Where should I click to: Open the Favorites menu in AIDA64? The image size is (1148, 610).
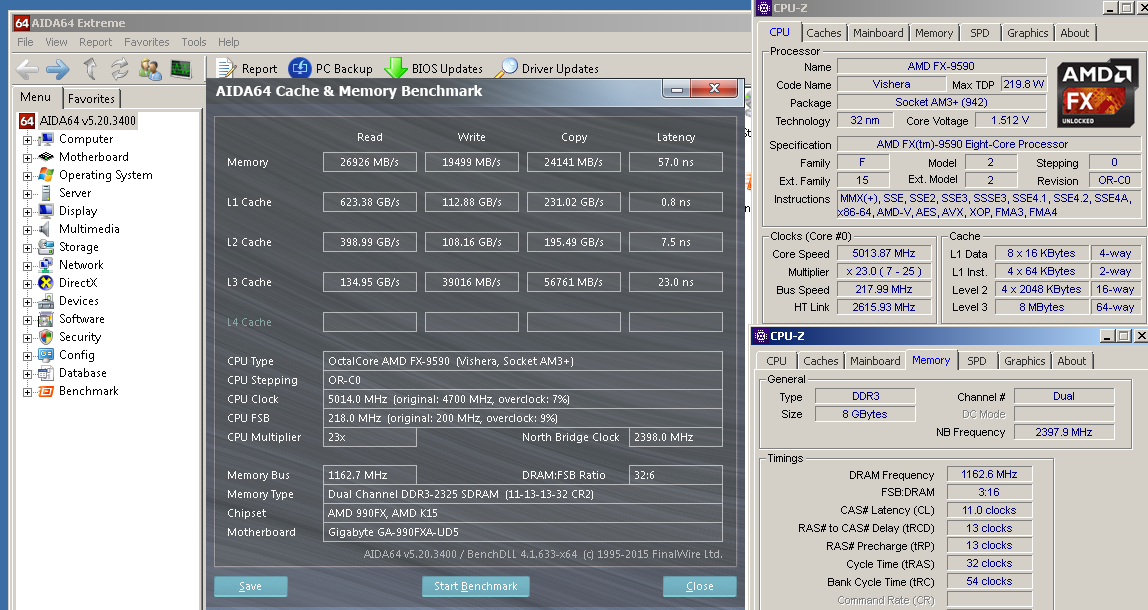pyautogui.click(x=146, y=42)
